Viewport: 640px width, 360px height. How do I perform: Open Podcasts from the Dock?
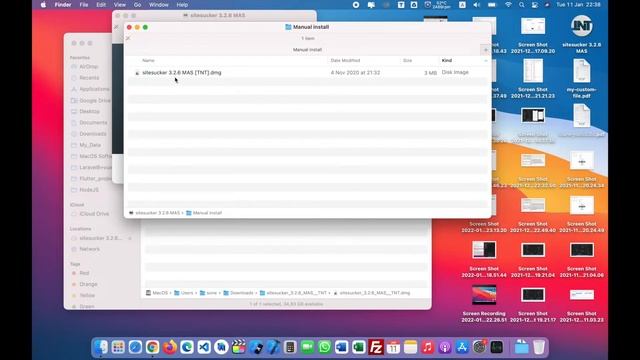444,347
